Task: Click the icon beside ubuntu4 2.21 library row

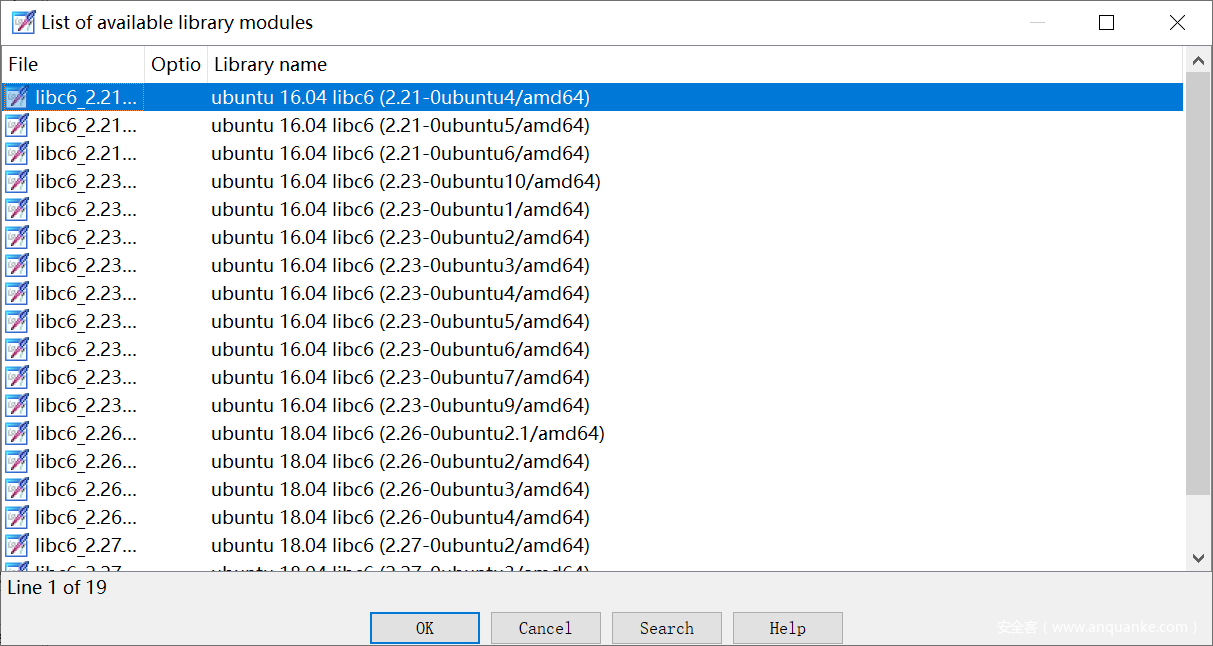Action: 17,97
